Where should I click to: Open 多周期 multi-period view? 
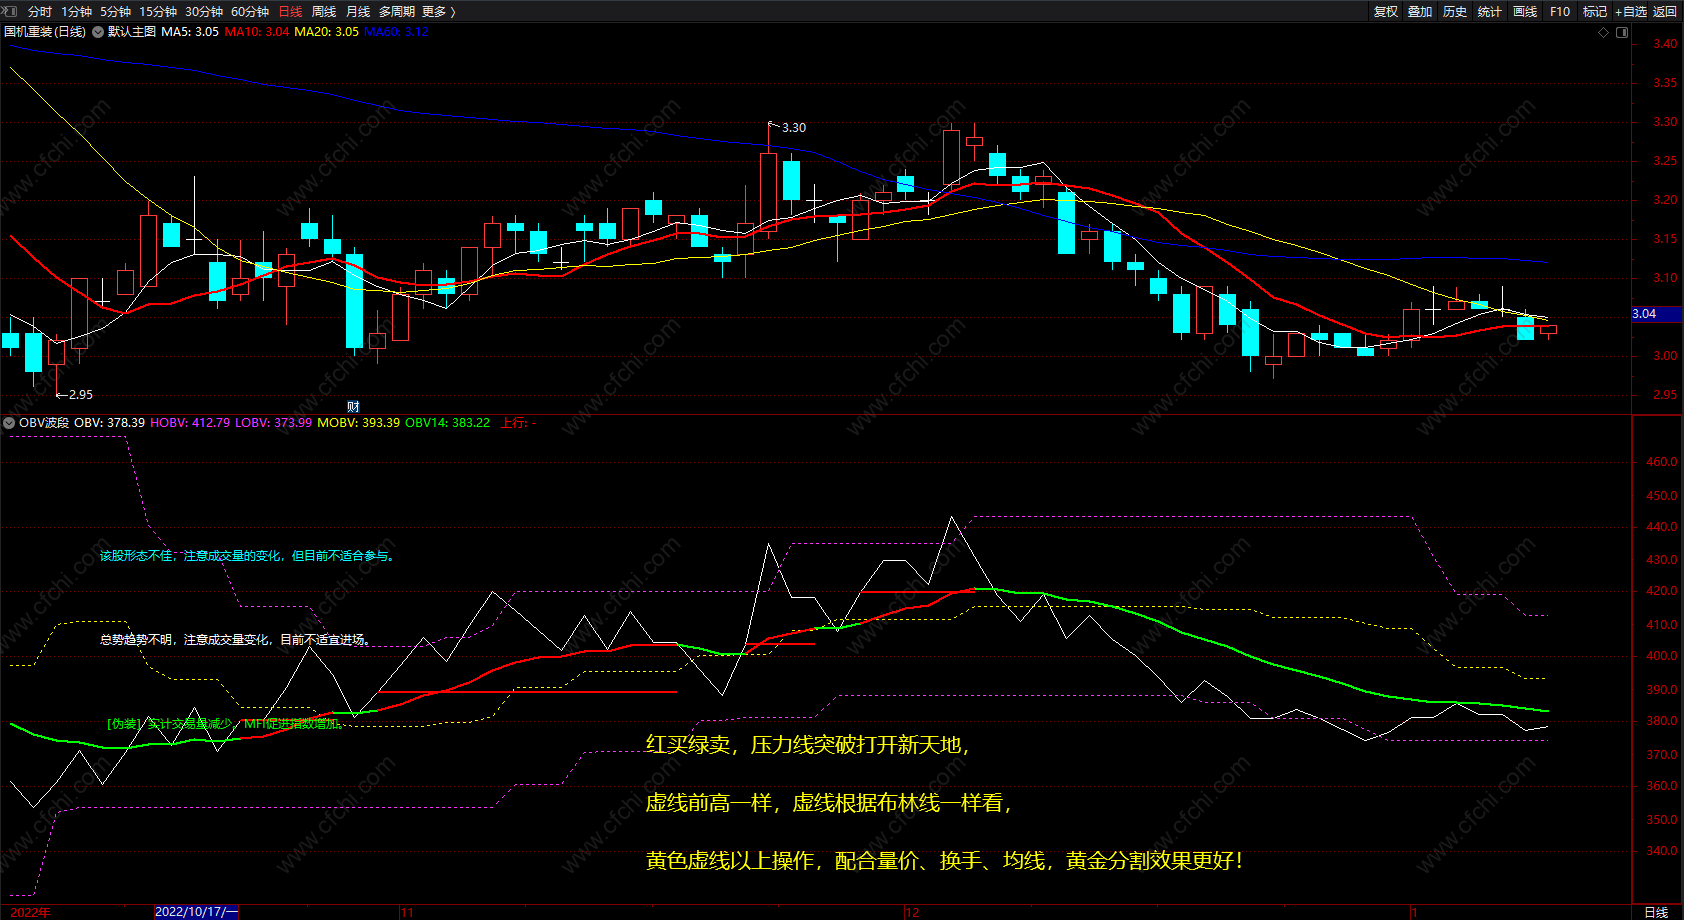coord(396,12)
